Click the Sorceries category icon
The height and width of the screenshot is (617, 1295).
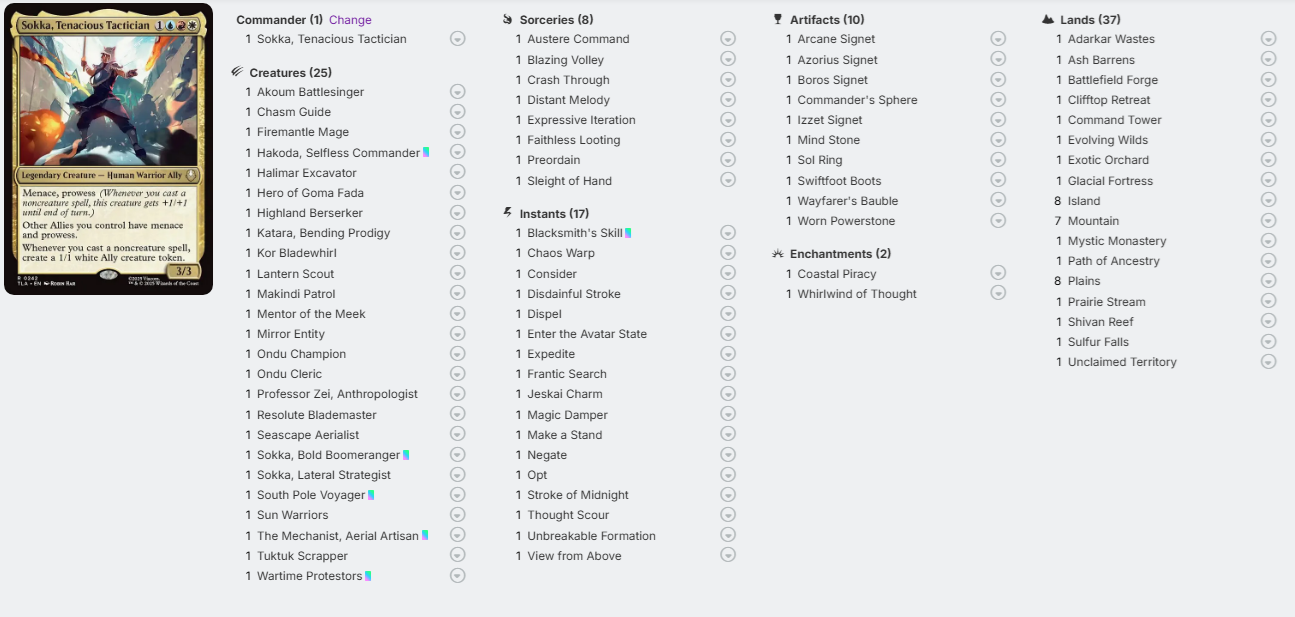pyautogui.click(x=507, y=19)
